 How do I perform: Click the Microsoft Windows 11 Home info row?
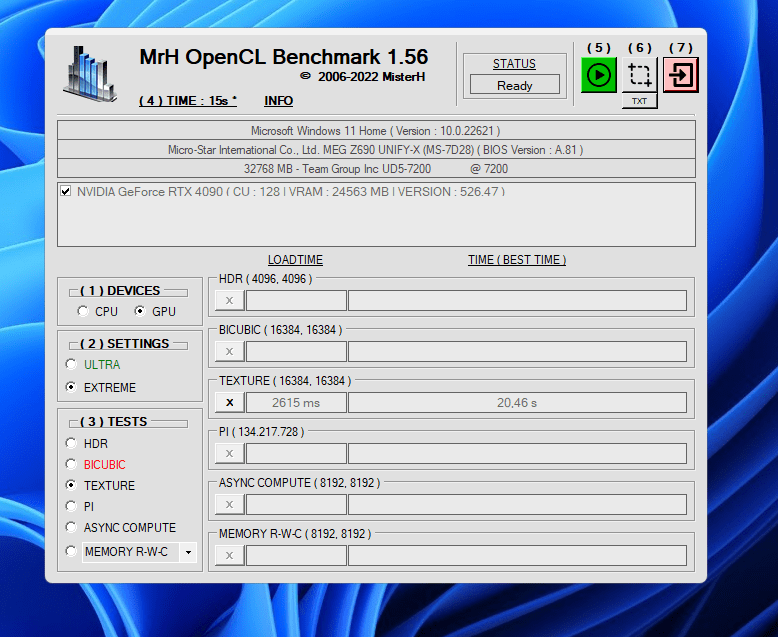point(376,131)
